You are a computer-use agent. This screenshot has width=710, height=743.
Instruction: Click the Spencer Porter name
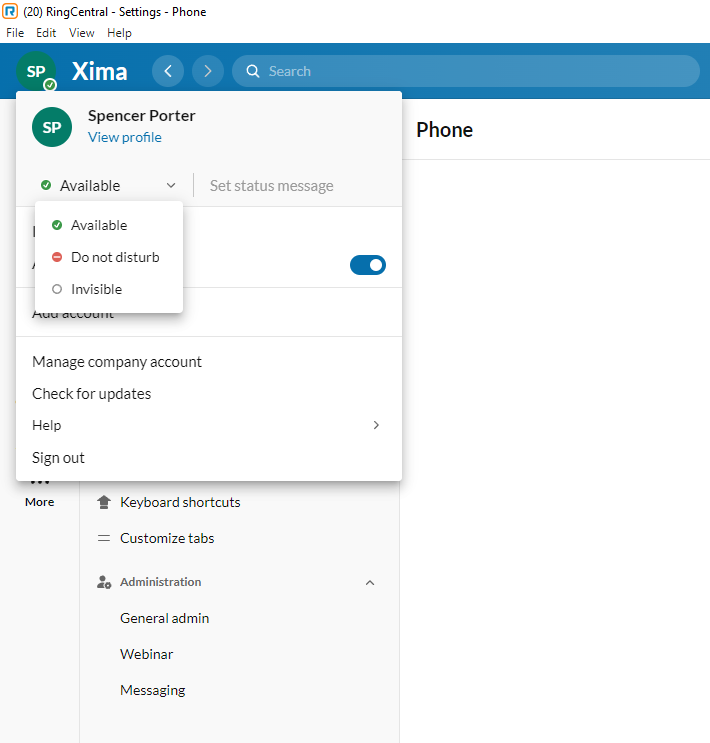(142, 116)
